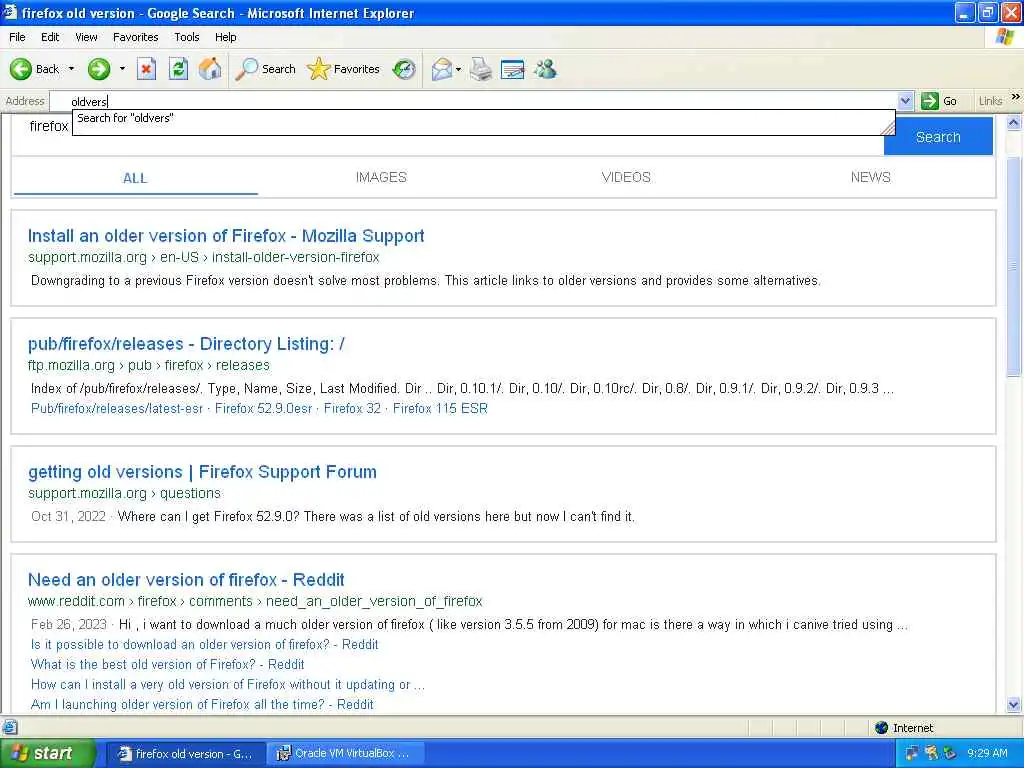Click the scrollbar down arrow
This screenshot has width=1024, height=768.
click(x=1014, y=704)
